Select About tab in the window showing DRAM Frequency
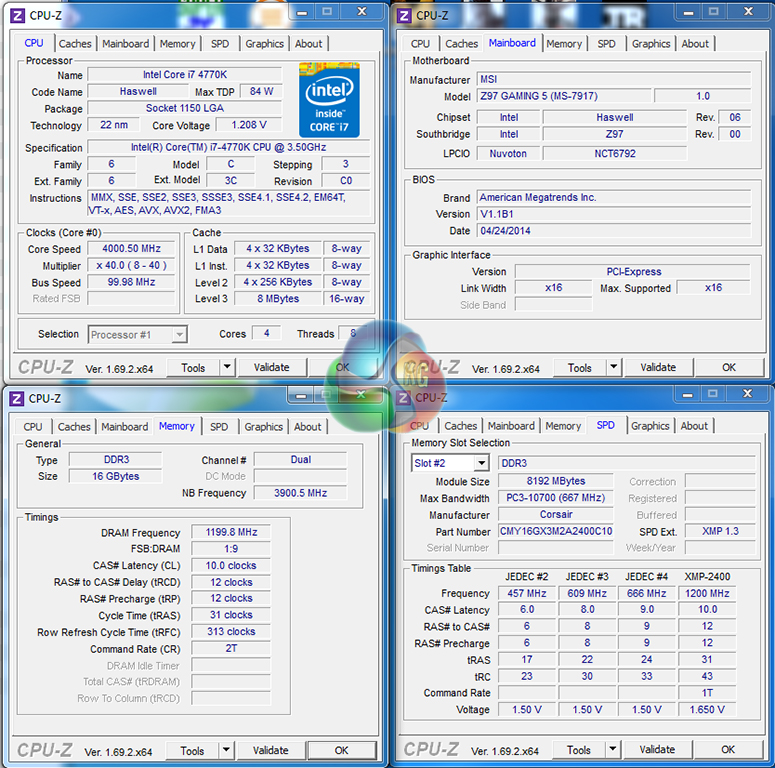775x768 pixels. [308, 427]
